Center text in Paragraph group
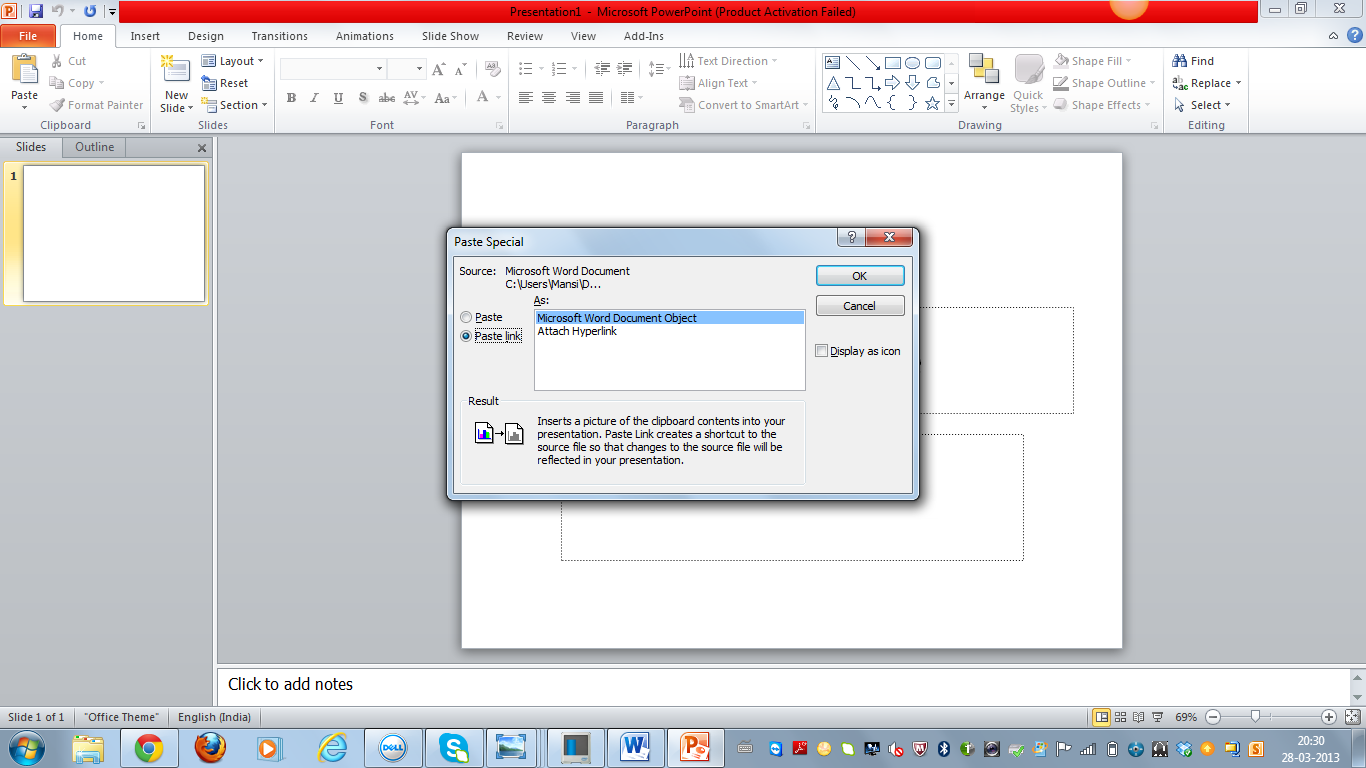Screen dimensions: 1366x768 click(549, 98)
